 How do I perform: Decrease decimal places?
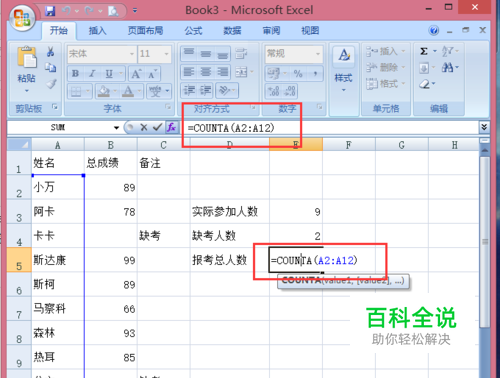point(290,91)
